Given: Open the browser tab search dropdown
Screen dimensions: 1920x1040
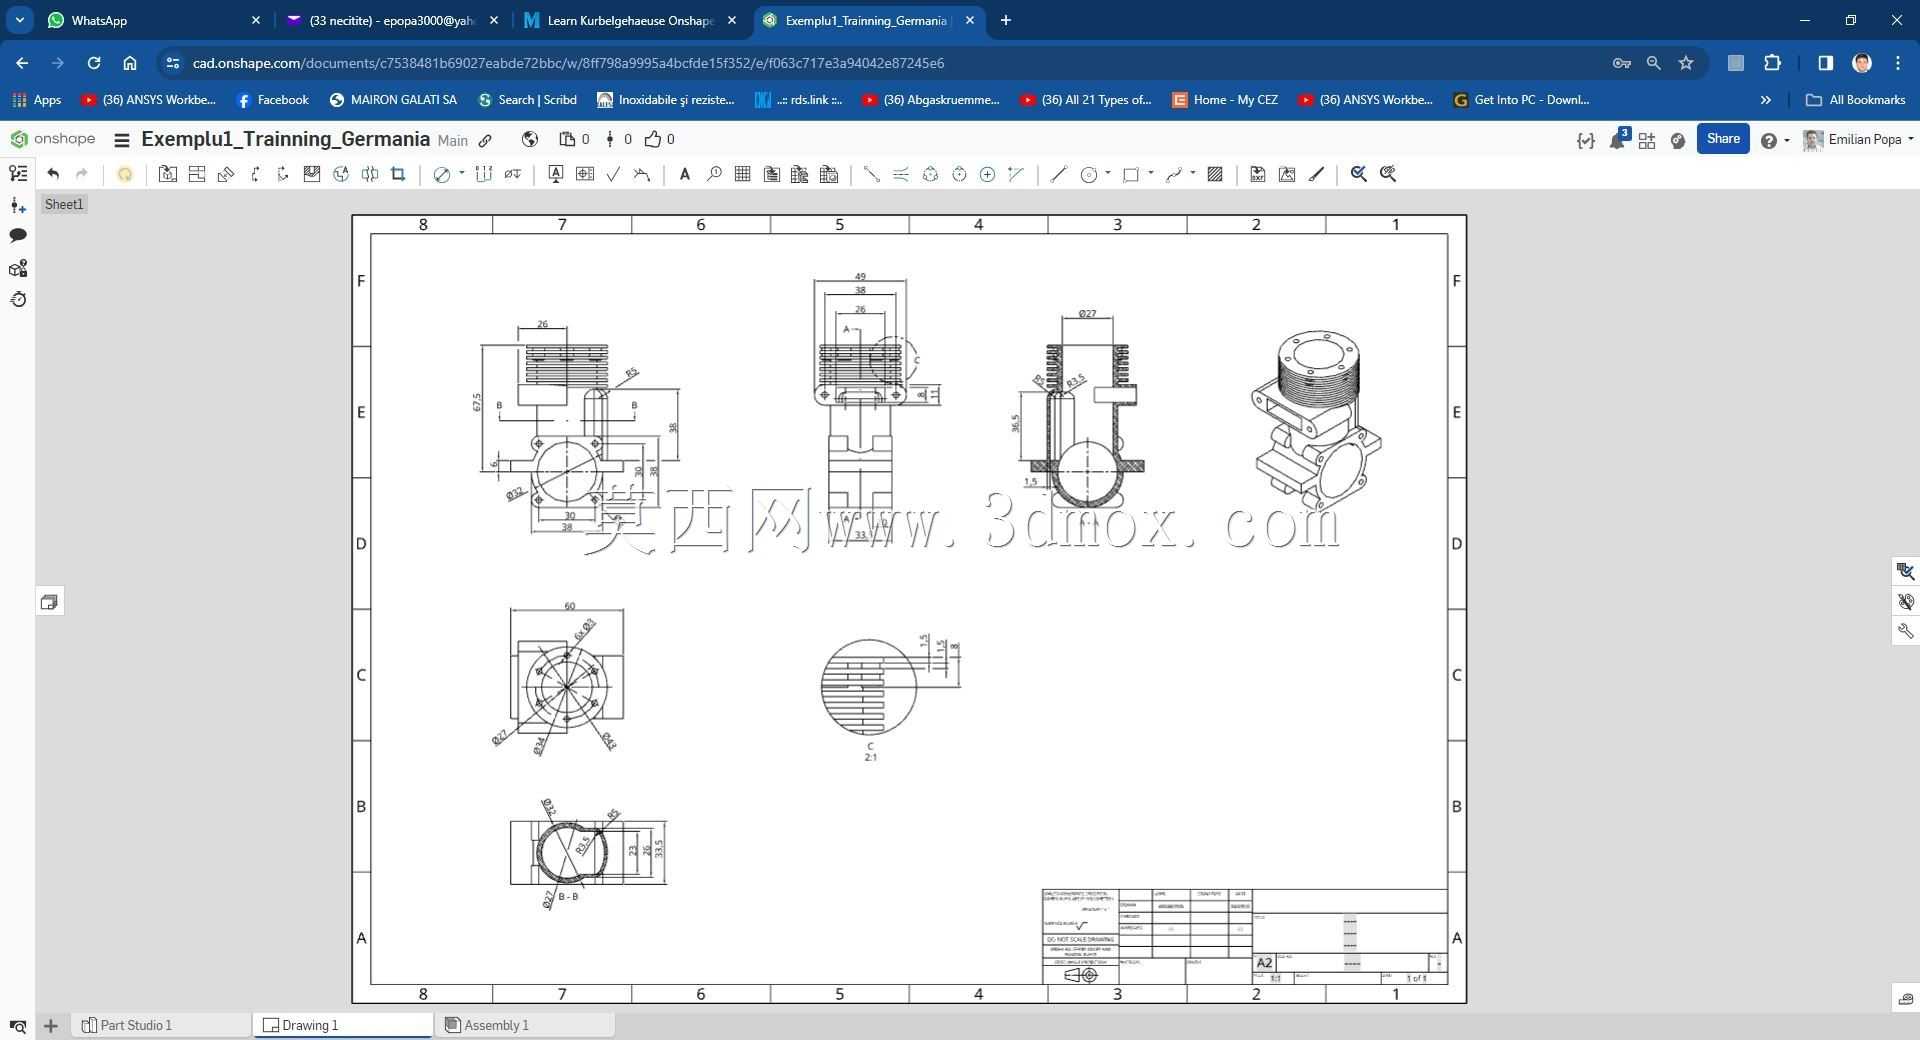Looking at the screenshot, I should pos(19,20).
